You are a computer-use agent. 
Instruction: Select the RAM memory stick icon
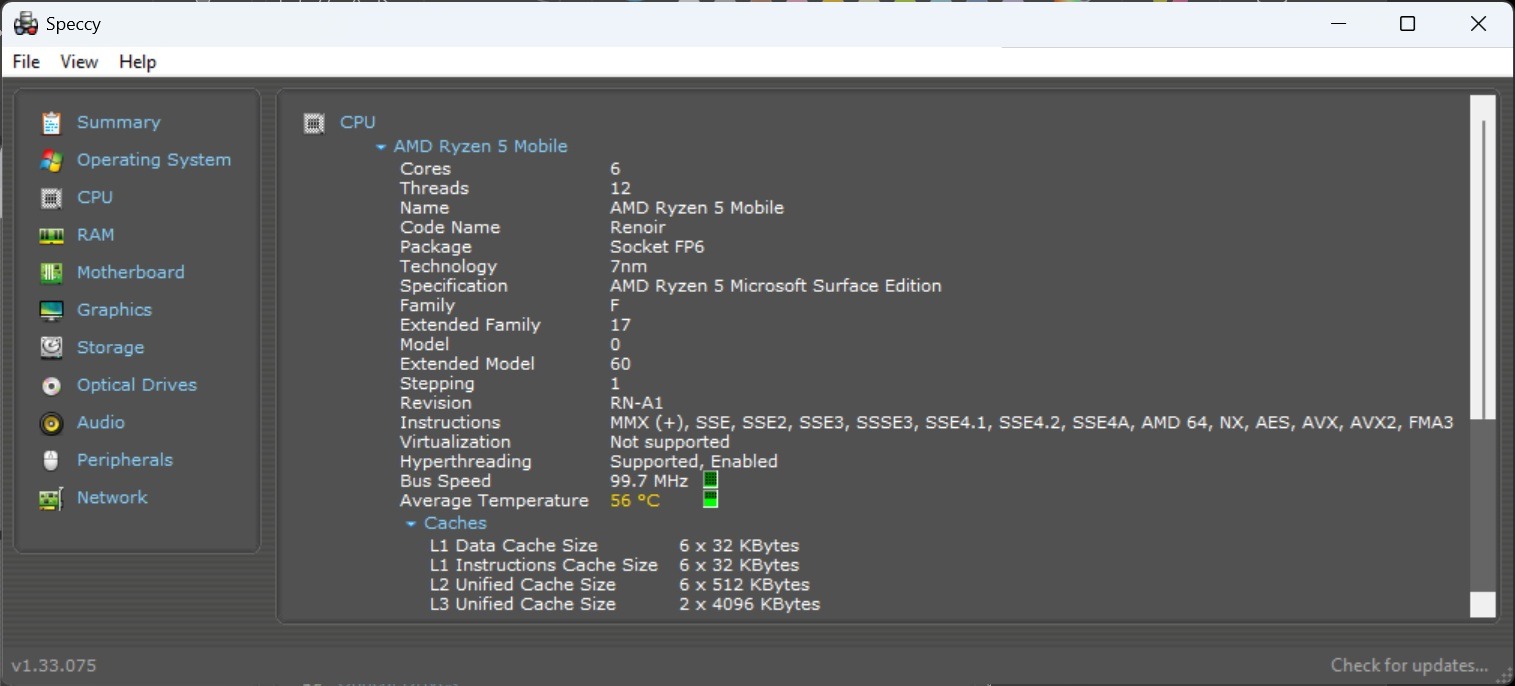tap(51, 235)
